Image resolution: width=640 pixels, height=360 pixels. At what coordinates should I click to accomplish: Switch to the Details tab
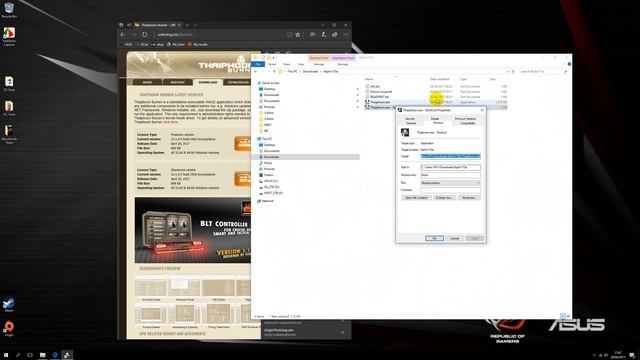coord(435,118)
